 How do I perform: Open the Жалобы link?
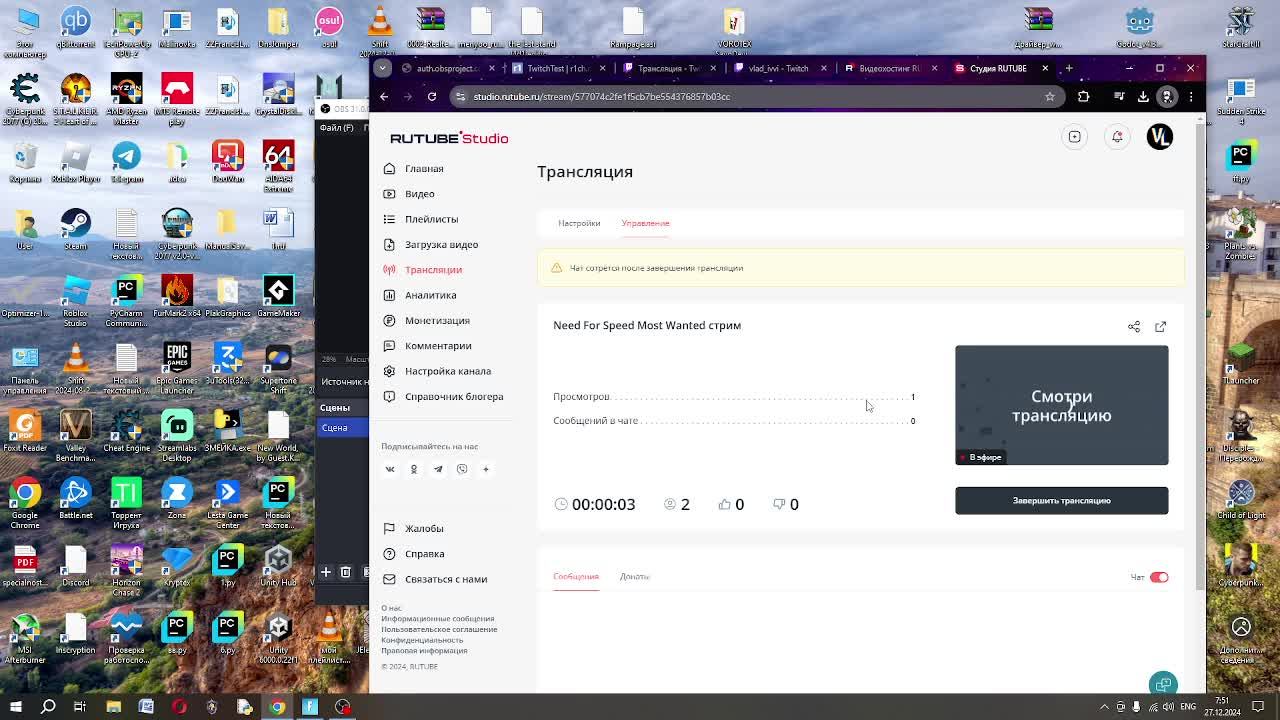tap(424, 529)
